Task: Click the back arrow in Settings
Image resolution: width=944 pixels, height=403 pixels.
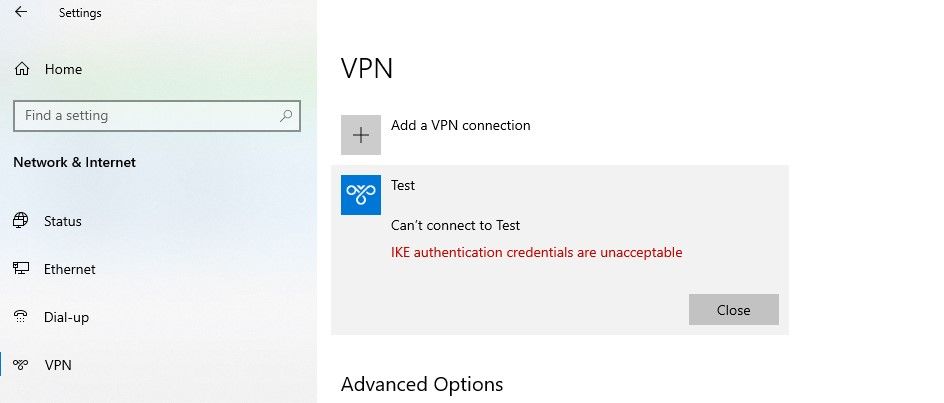Action: coord(21,13)
